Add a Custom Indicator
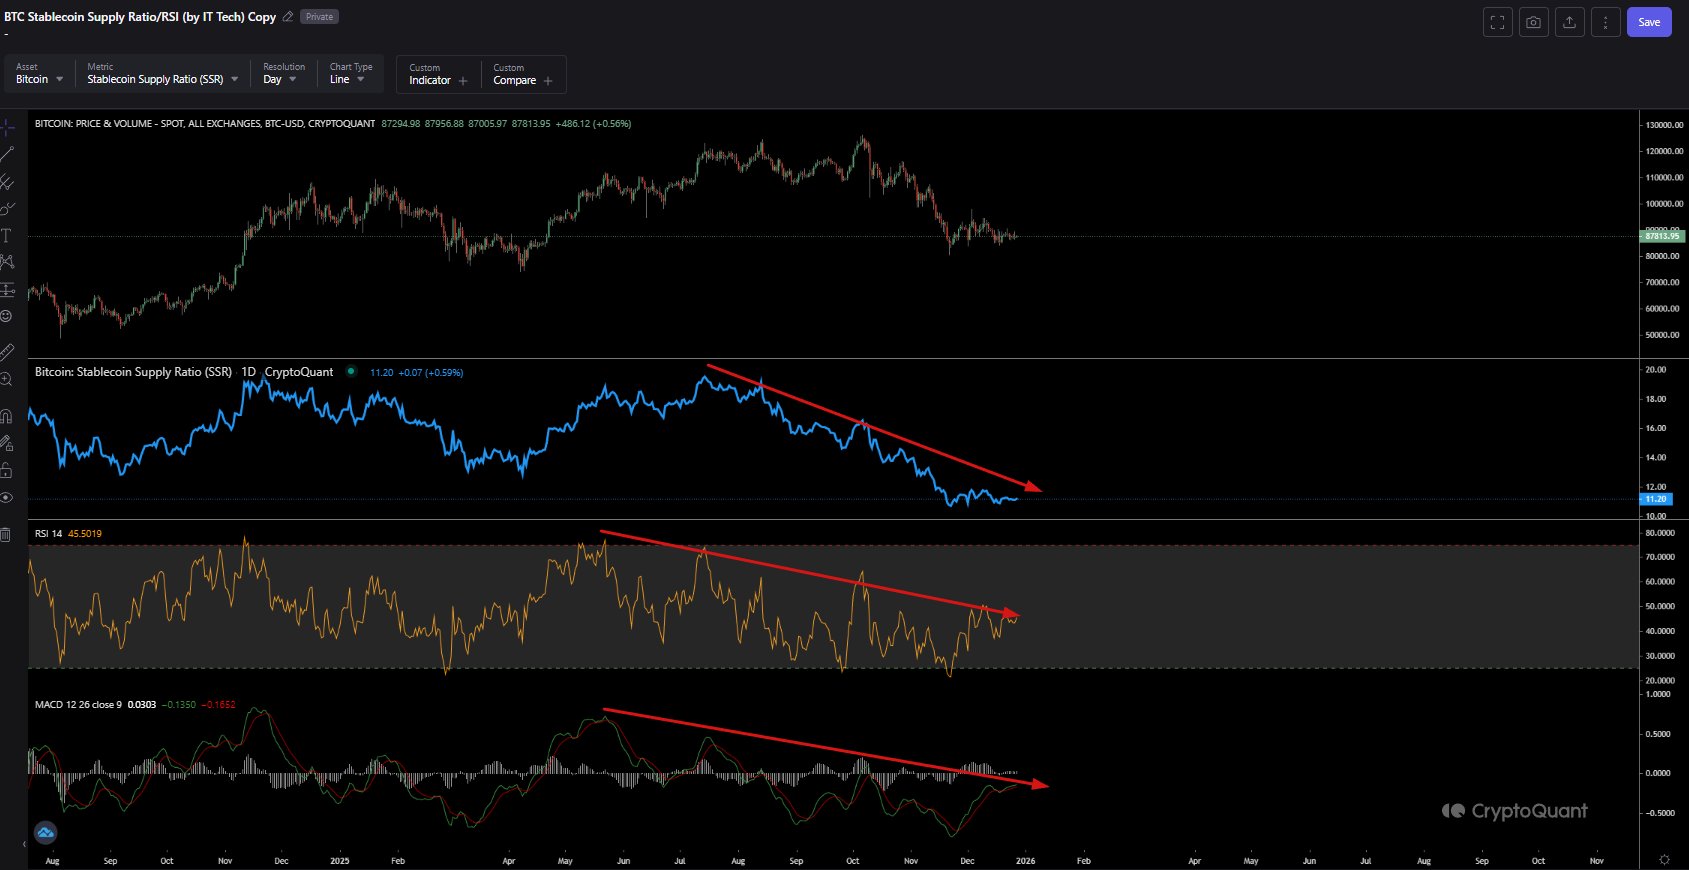 pyautogui.click(x=438, y=74)
